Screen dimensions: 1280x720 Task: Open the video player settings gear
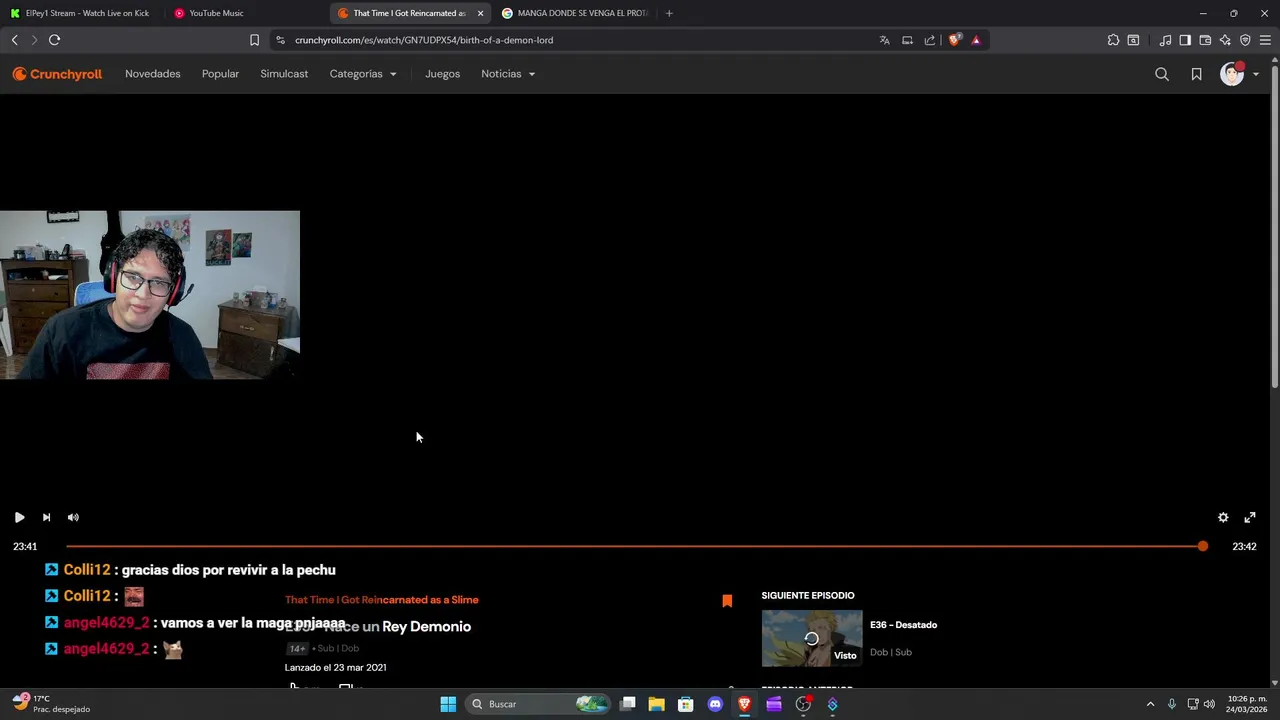click(x=1223, y=517)
